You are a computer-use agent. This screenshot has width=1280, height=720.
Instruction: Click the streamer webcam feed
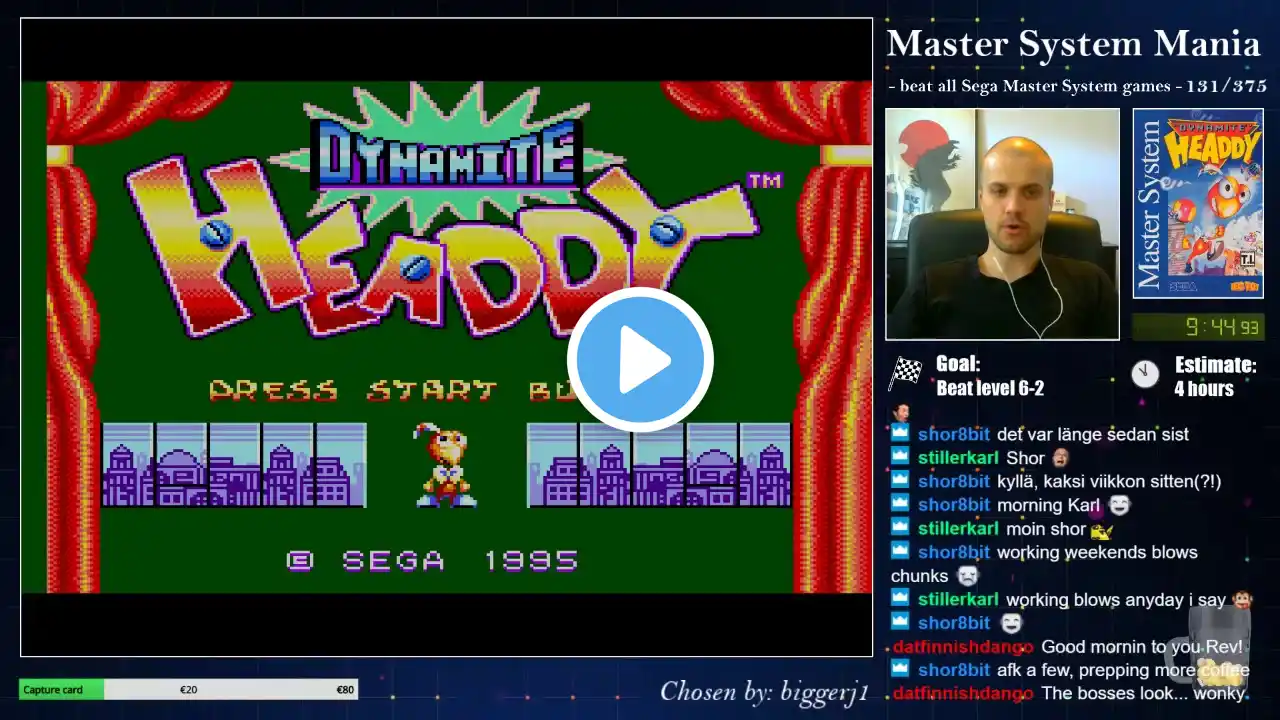pyautogui.click(x=1002, y=224)
